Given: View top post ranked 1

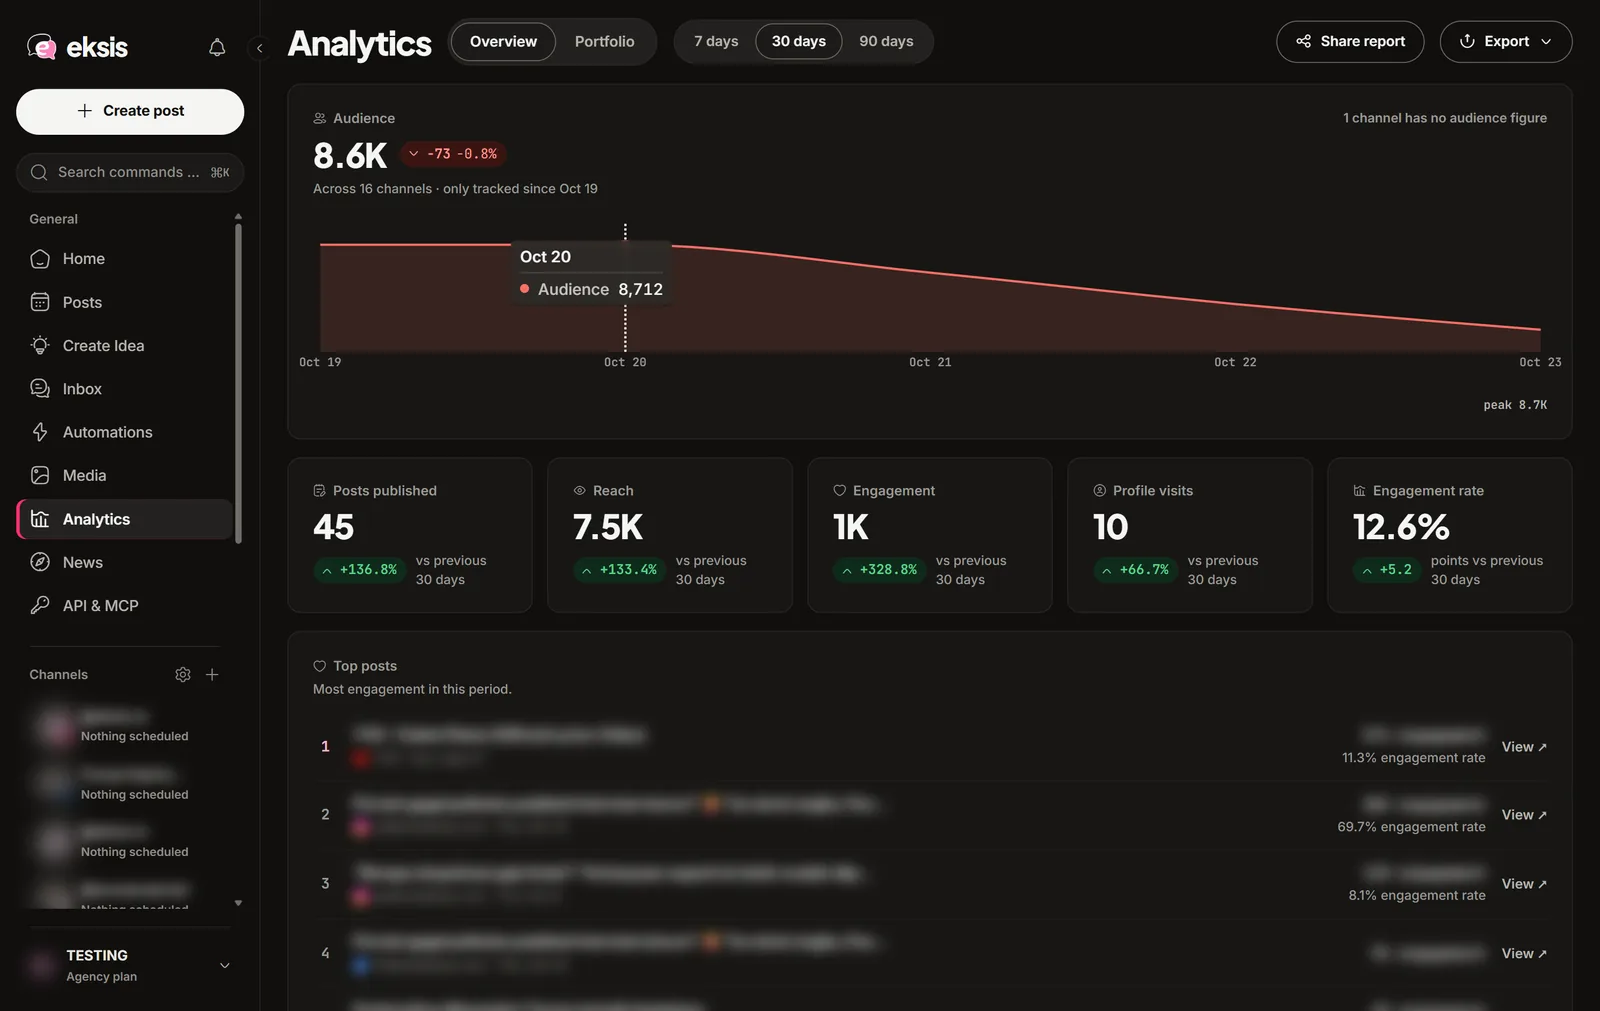Looking at the screenshot, I should [1524, 747].
